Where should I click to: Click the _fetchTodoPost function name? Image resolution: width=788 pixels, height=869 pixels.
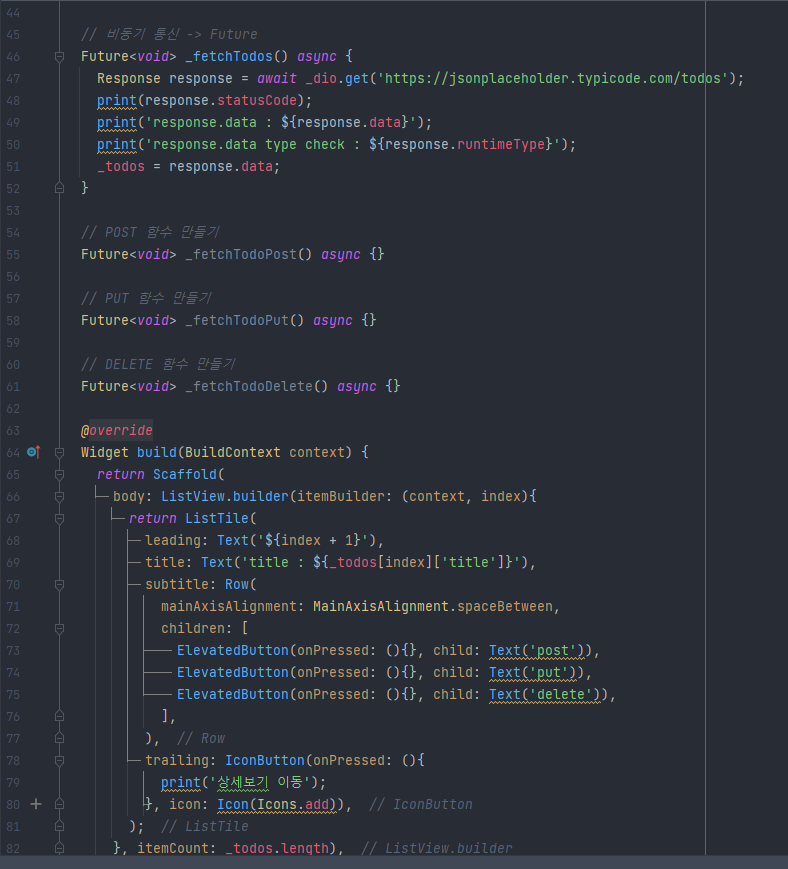(241, 254)
